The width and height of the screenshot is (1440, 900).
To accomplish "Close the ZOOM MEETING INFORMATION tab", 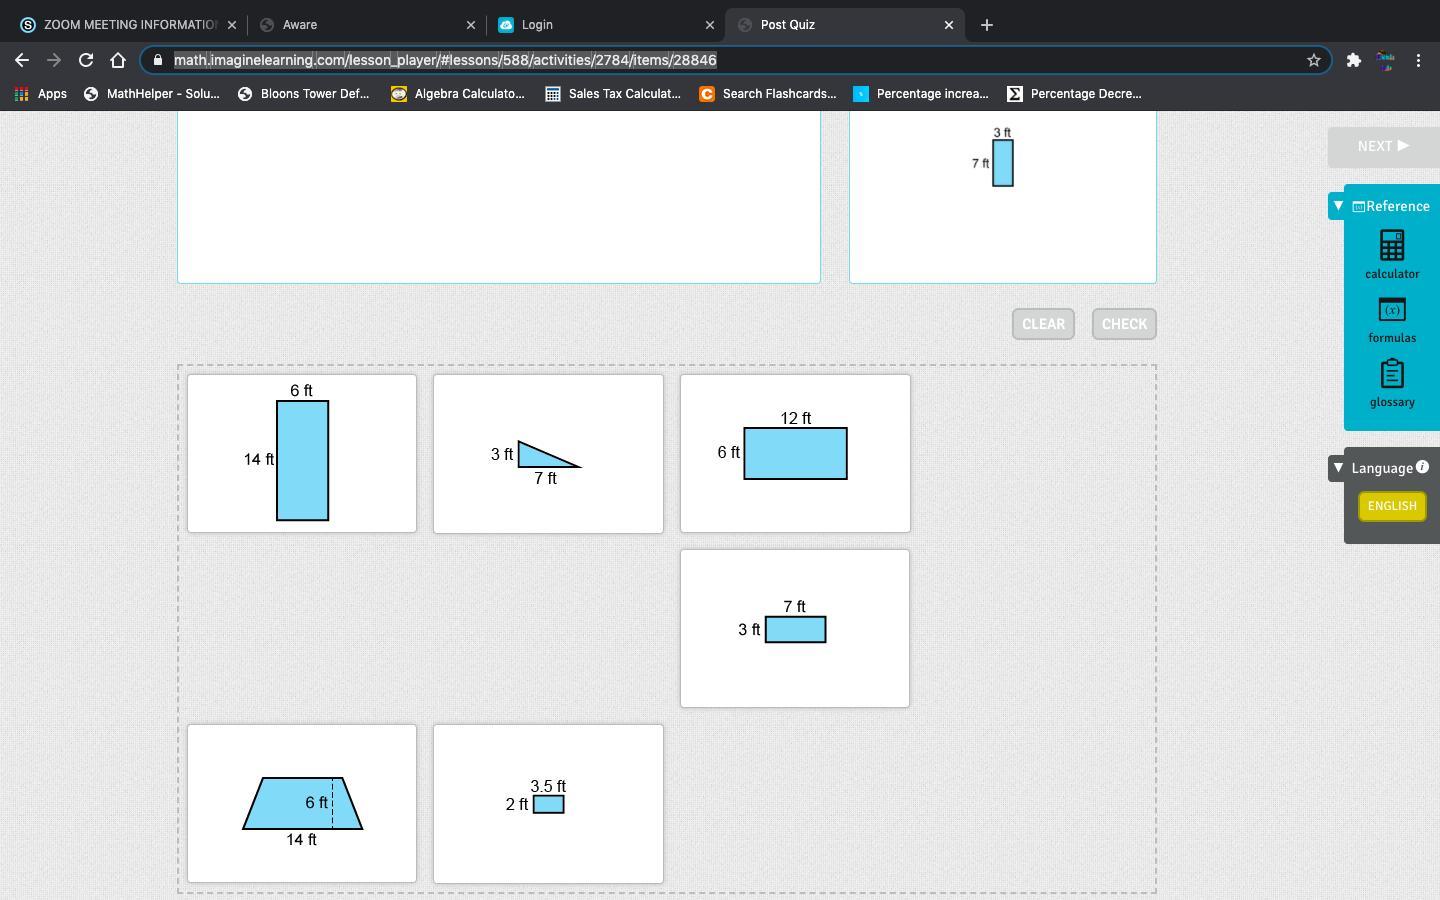I will point(232,24).
